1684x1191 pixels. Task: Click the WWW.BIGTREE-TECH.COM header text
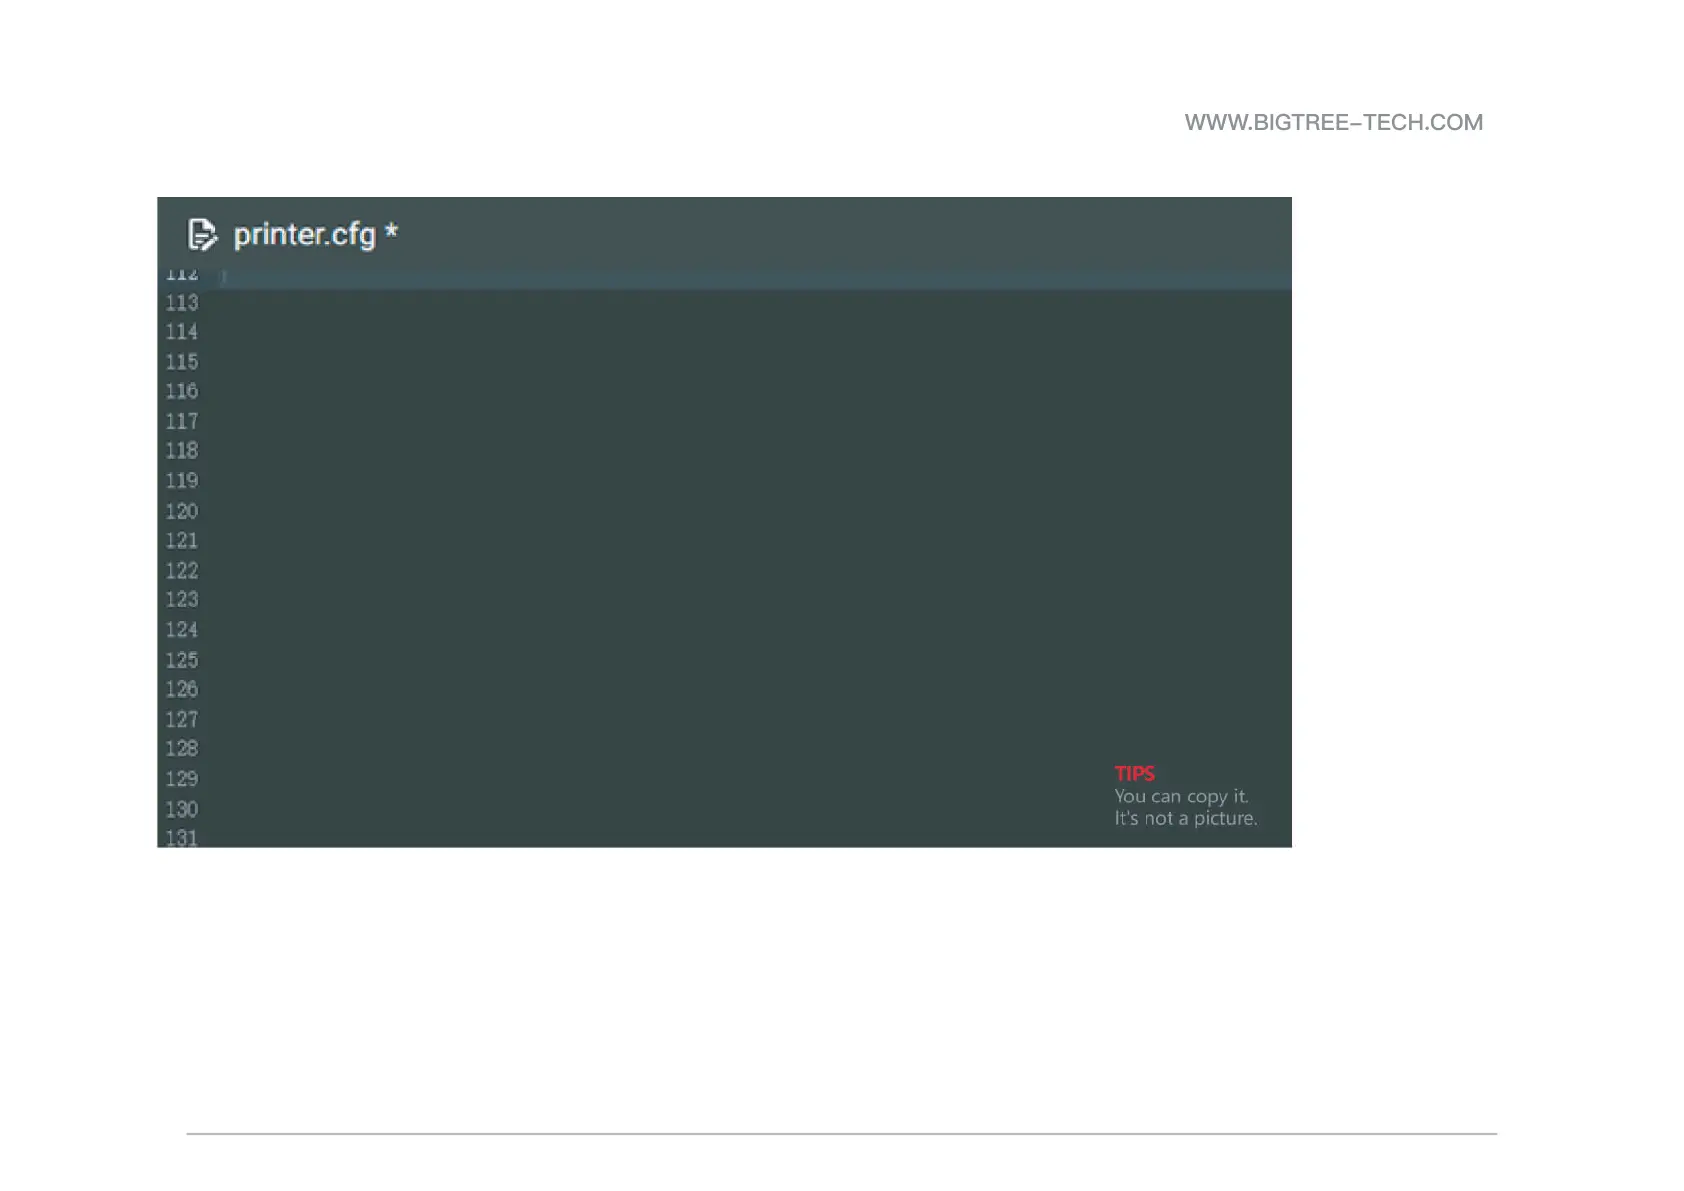click(x=1334, y=123)
